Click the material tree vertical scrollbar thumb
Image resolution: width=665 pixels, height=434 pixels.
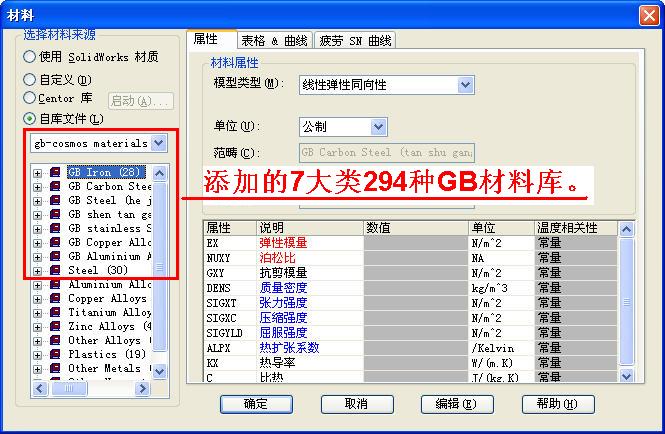click(160, 267)
